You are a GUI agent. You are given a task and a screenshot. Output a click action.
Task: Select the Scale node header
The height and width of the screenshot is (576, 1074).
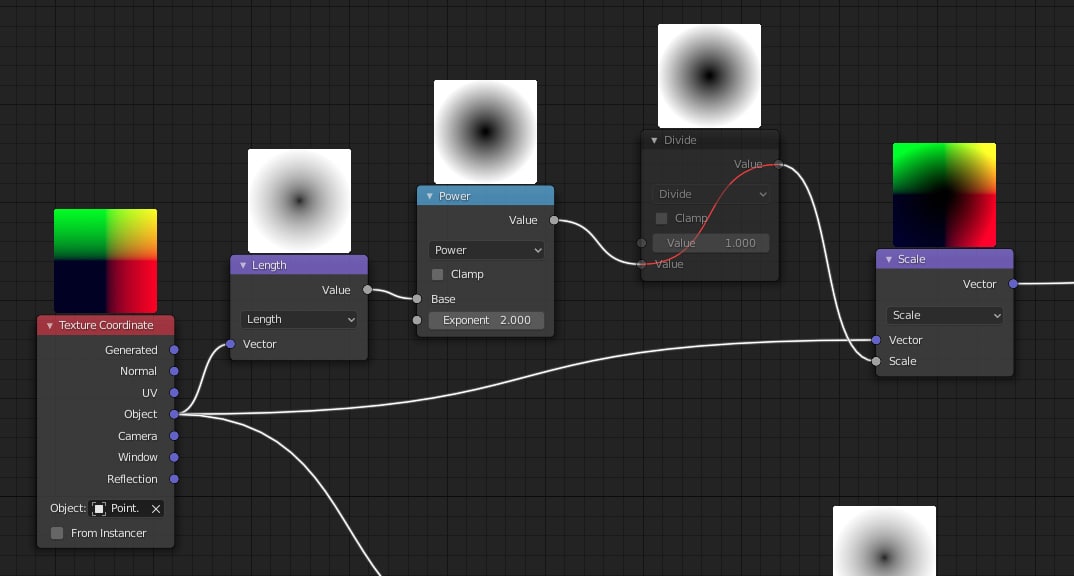(945, 259)
